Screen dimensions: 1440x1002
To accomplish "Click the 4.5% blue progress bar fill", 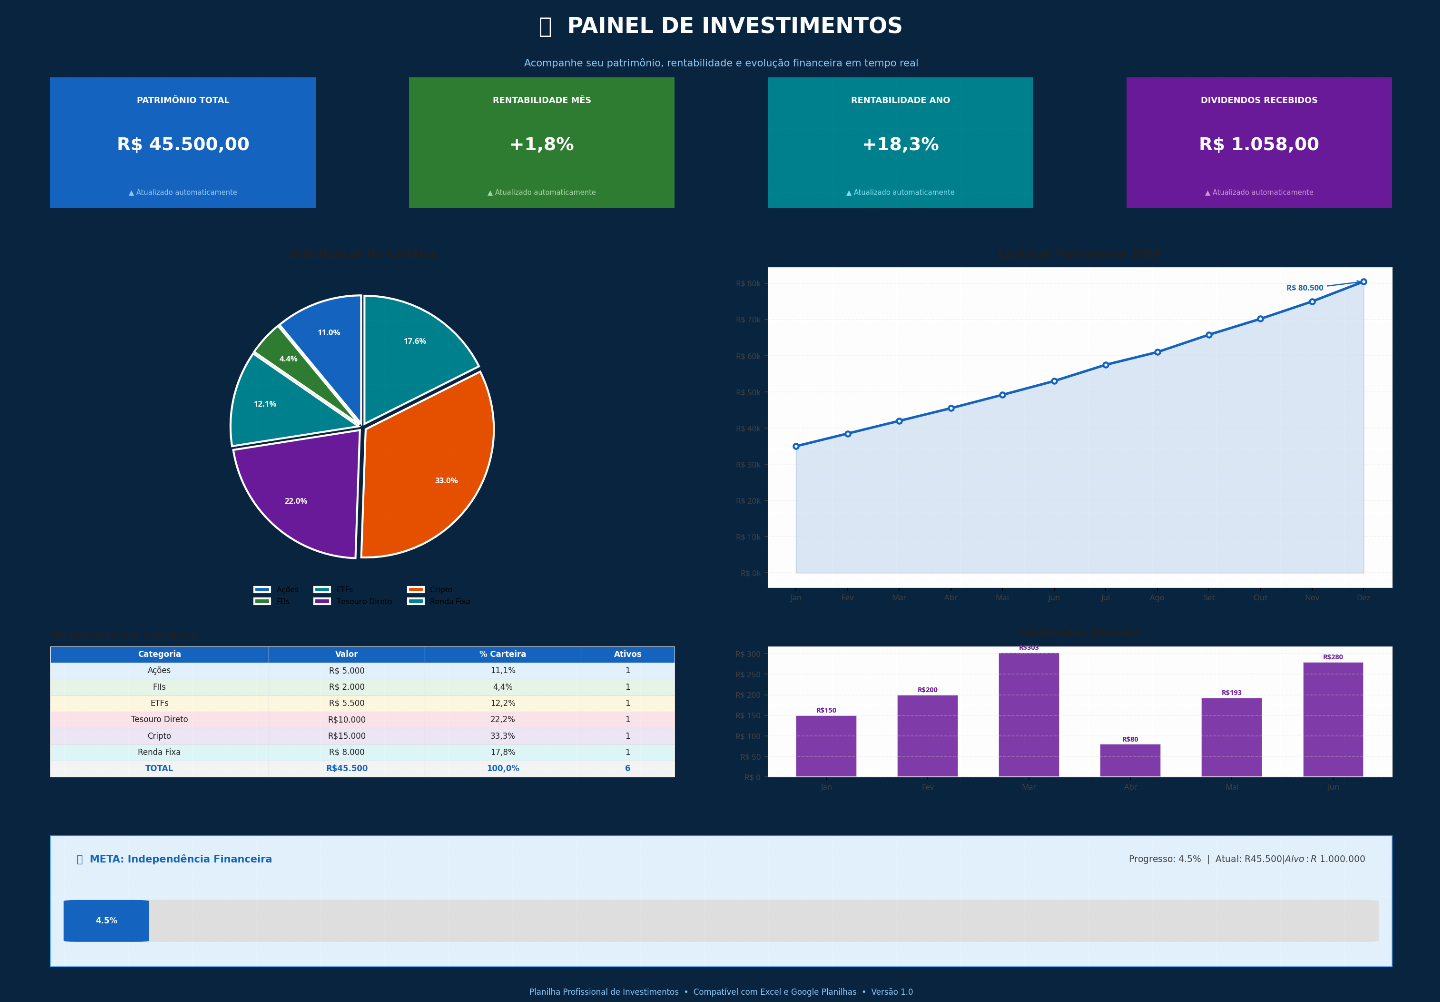I will [106, 921].
